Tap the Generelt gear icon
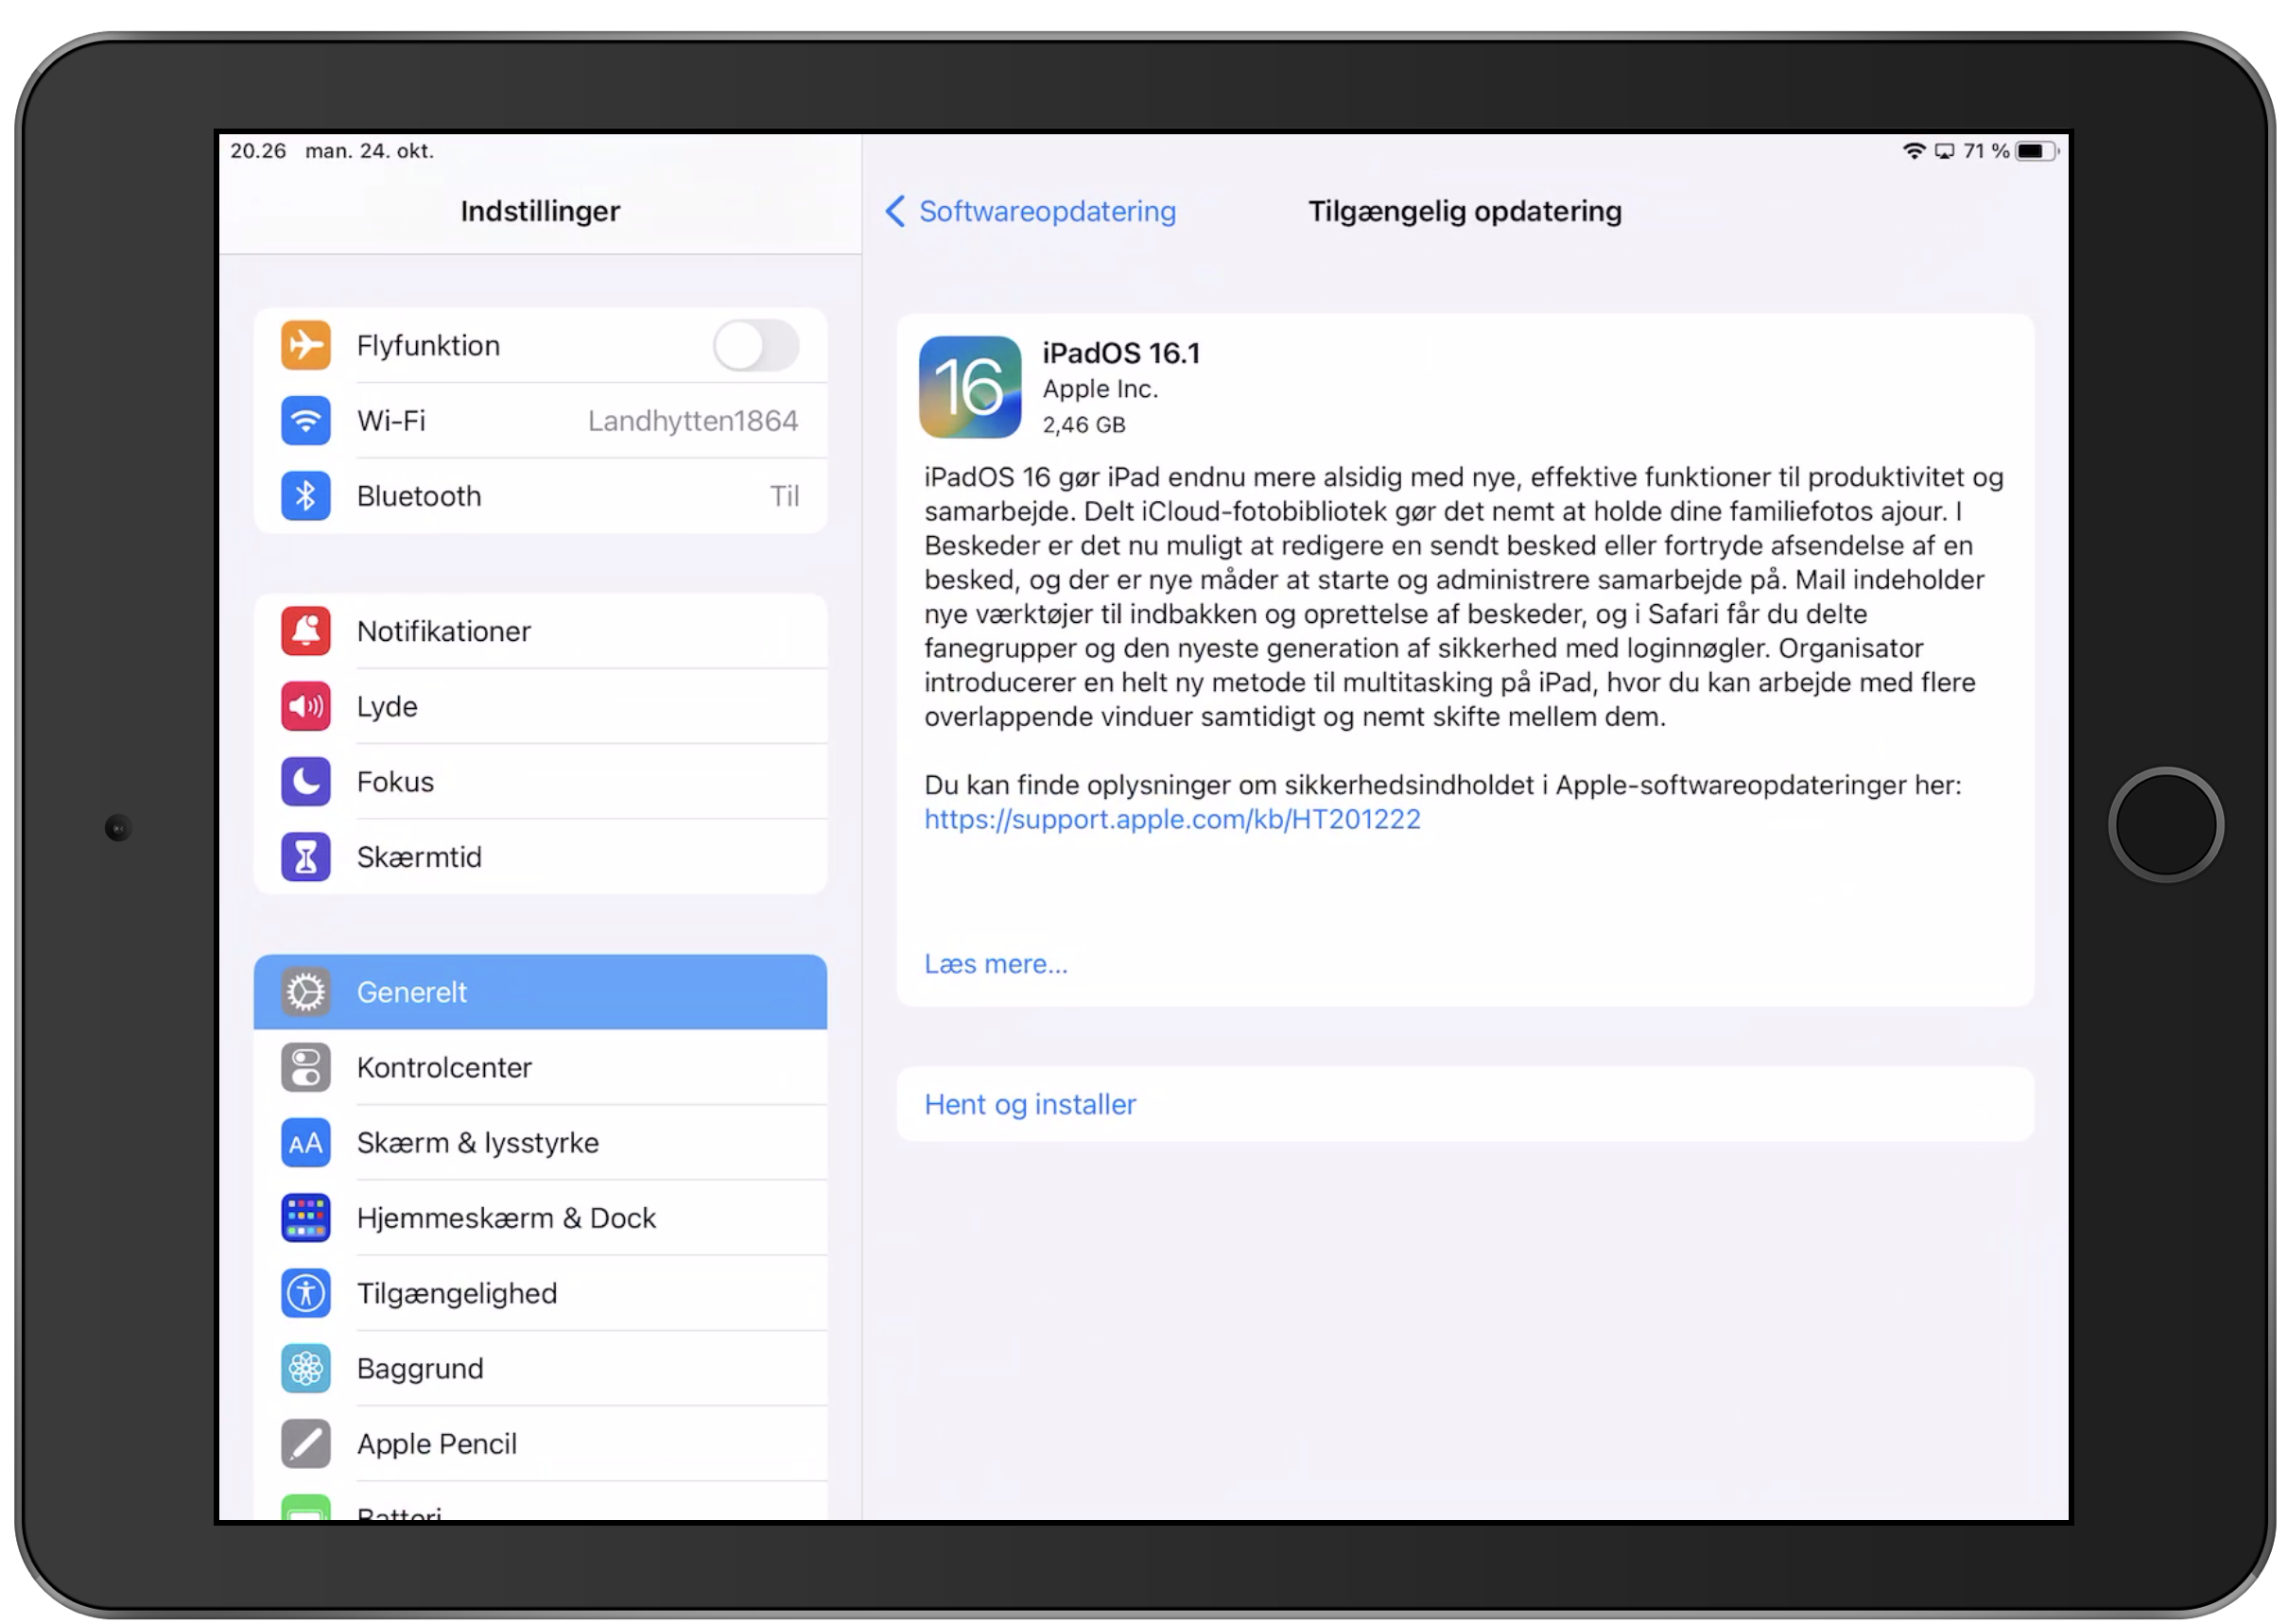The width and height of the screenshot is (2288, 1624). [305, 992]
